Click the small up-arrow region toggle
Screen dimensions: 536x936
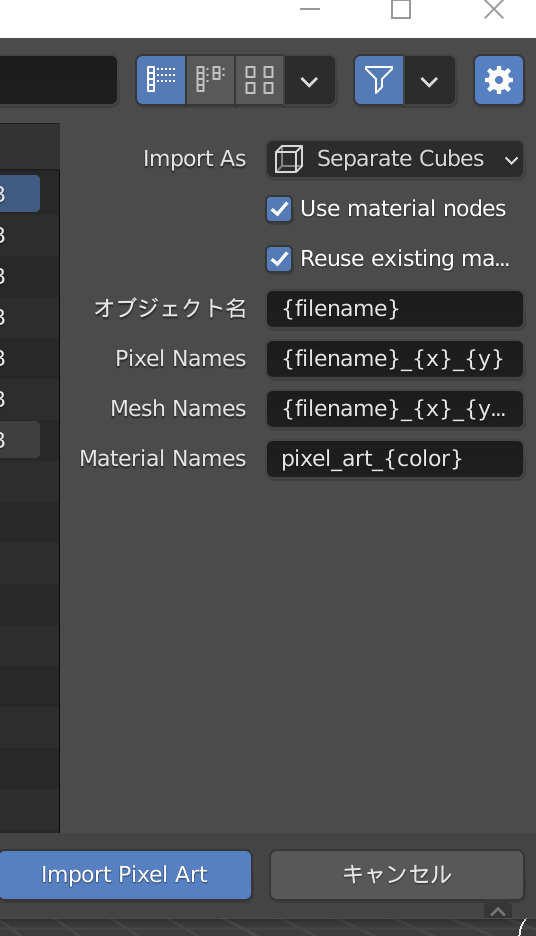pos(498,912)
